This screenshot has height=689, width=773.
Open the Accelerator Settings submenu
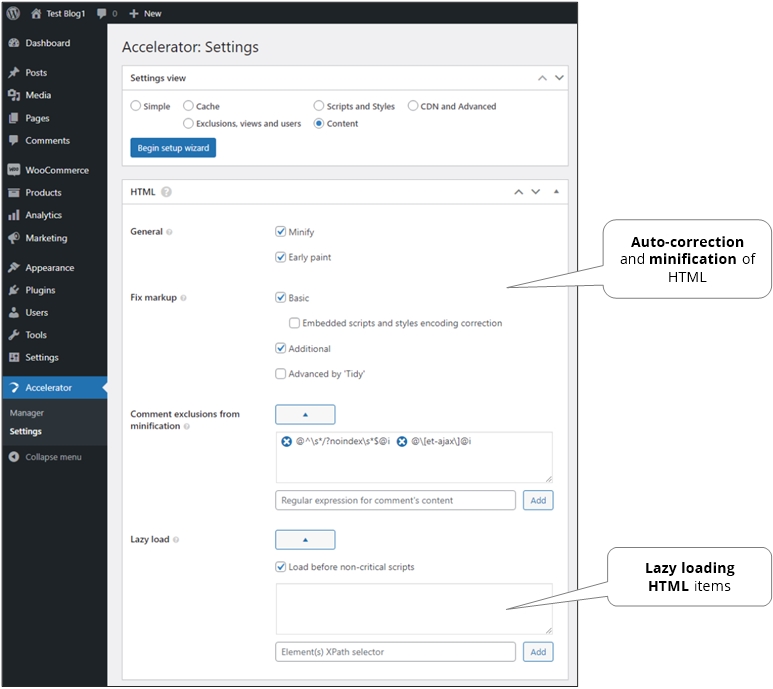(x=26, y=432)
